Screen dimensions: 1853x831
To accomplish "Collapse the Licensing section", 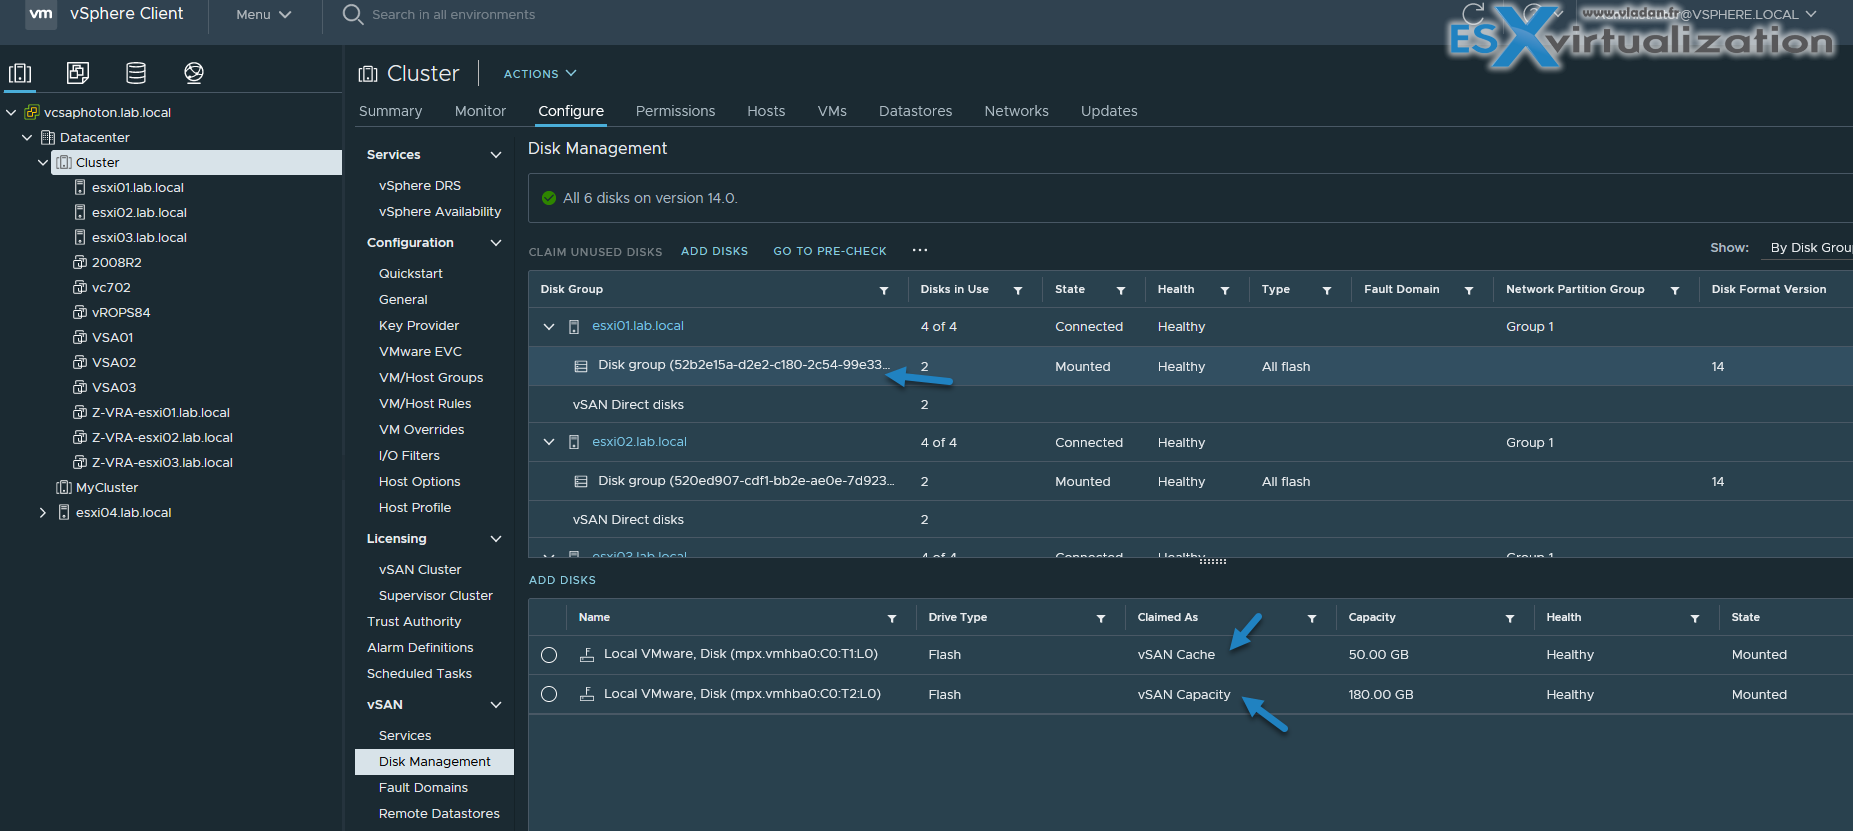I will [496, 539].
